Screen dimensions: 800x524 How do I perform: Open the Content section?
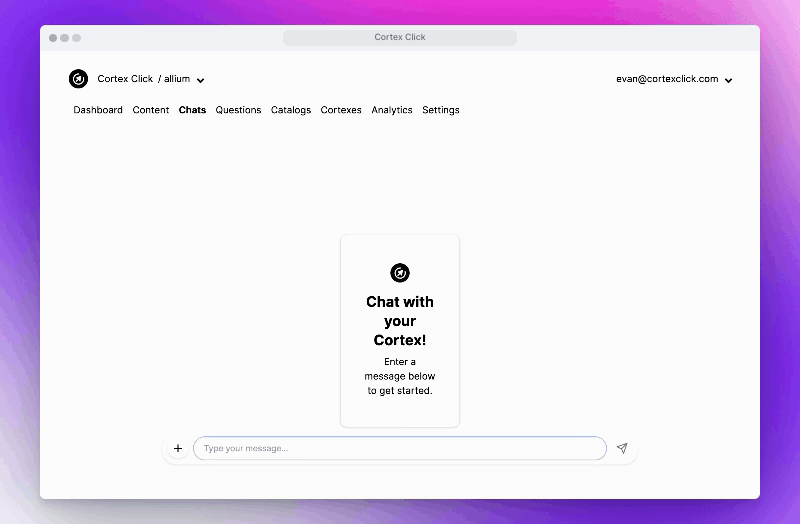pyautogui.click(x=151, y=110)
